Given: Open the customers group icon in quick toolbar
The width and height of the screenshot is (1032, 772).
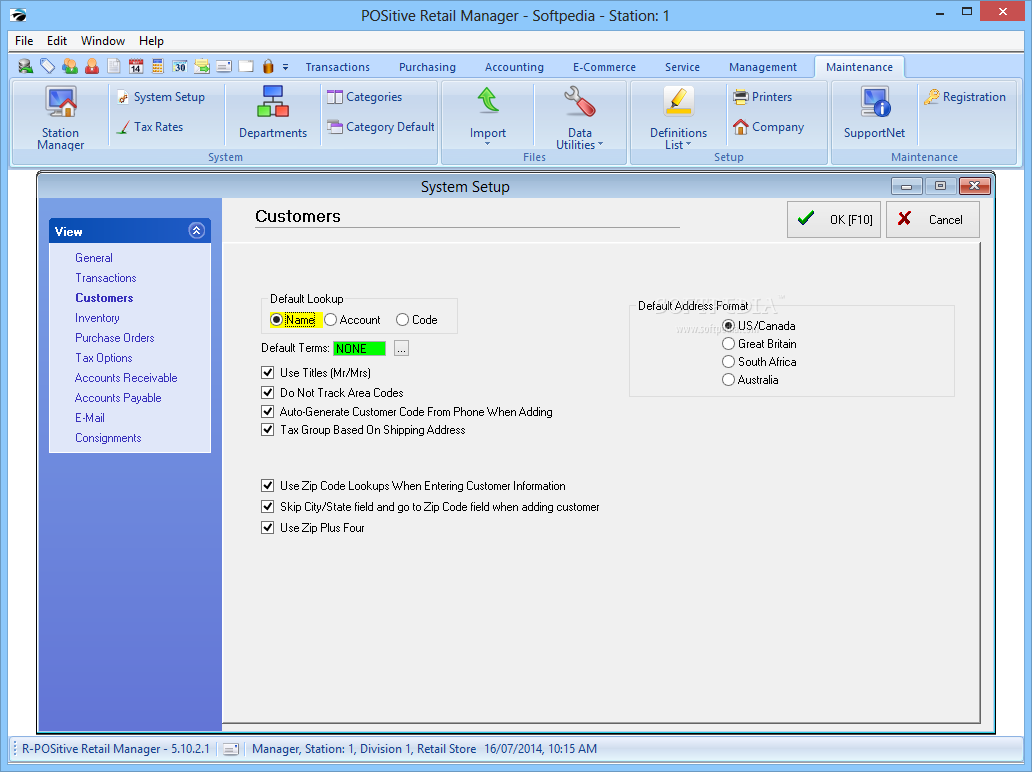Looking at the screenshot, I should pyautogui.click(x=70, y=66).
